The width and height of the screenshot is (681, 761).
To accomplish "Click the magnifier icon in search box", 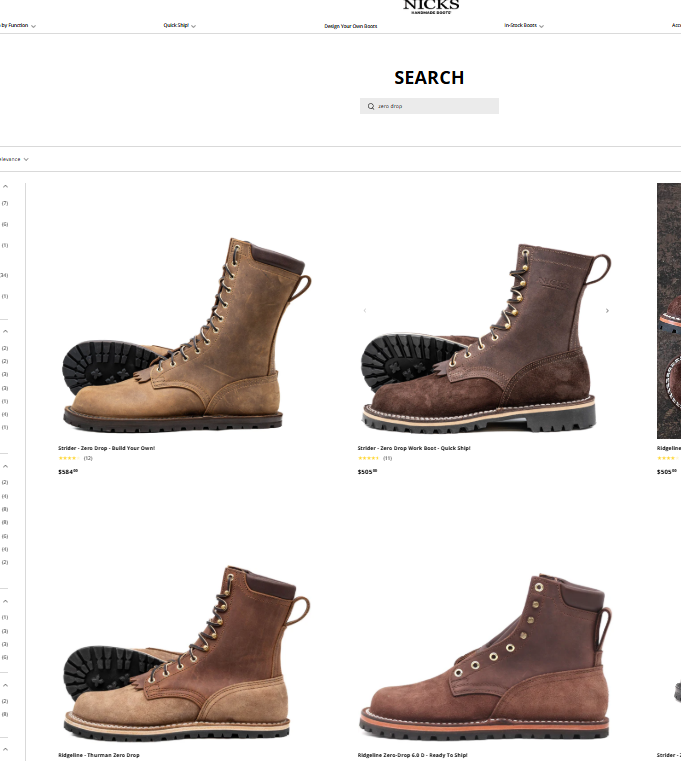I will point(371,106).
